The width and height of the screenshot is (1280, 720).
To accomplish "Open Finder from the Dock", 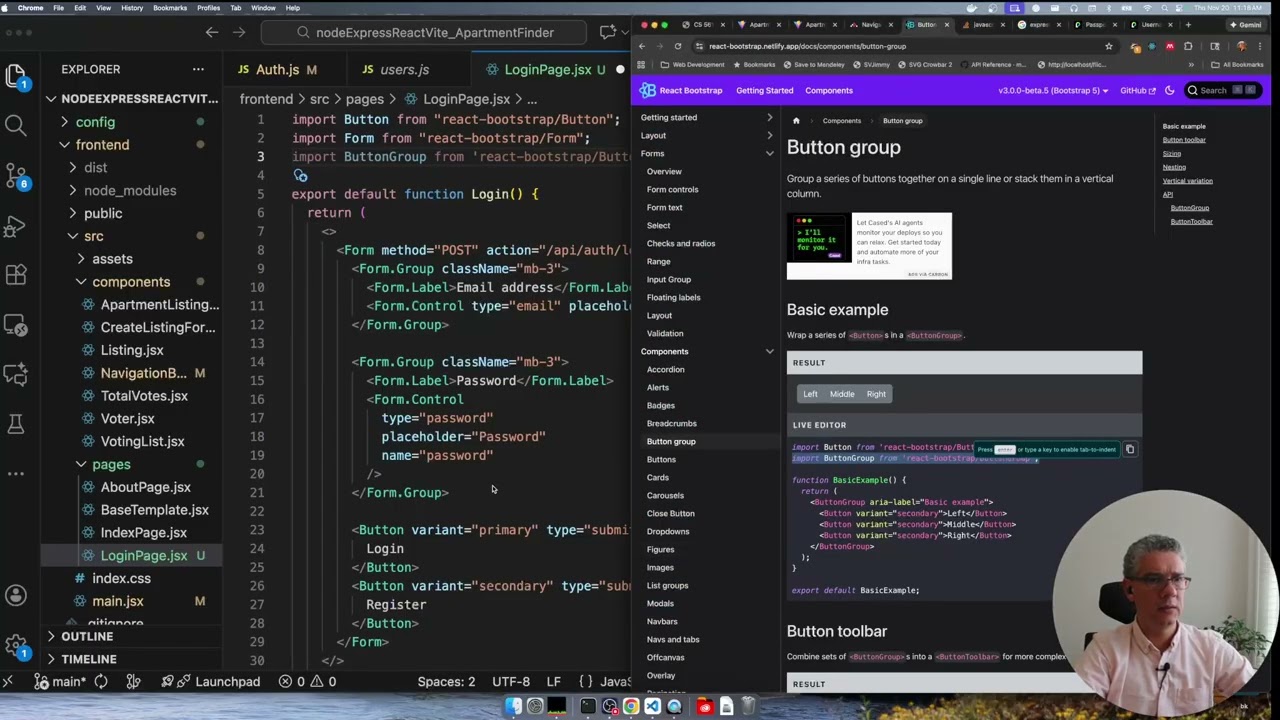I will [513, 707].
